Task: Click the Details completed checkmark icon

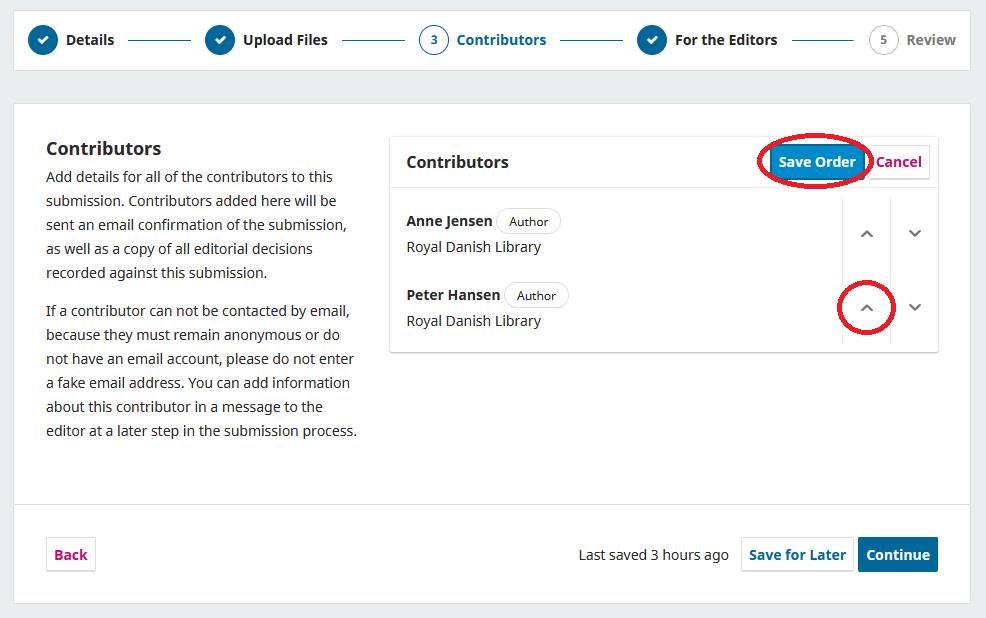Action: [43, 40]
